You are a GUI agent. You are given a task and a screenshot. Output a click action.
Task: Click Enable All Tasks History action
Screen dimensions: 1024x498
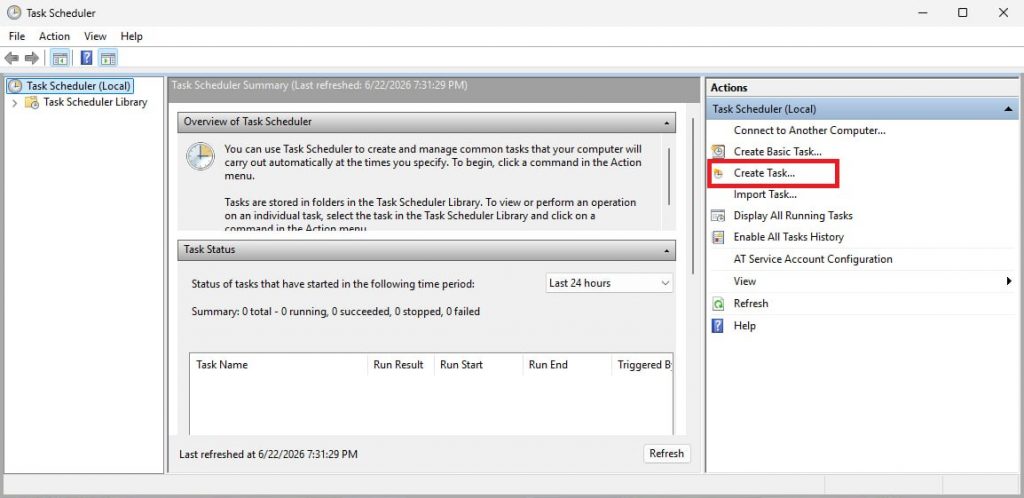click(788, 237)
